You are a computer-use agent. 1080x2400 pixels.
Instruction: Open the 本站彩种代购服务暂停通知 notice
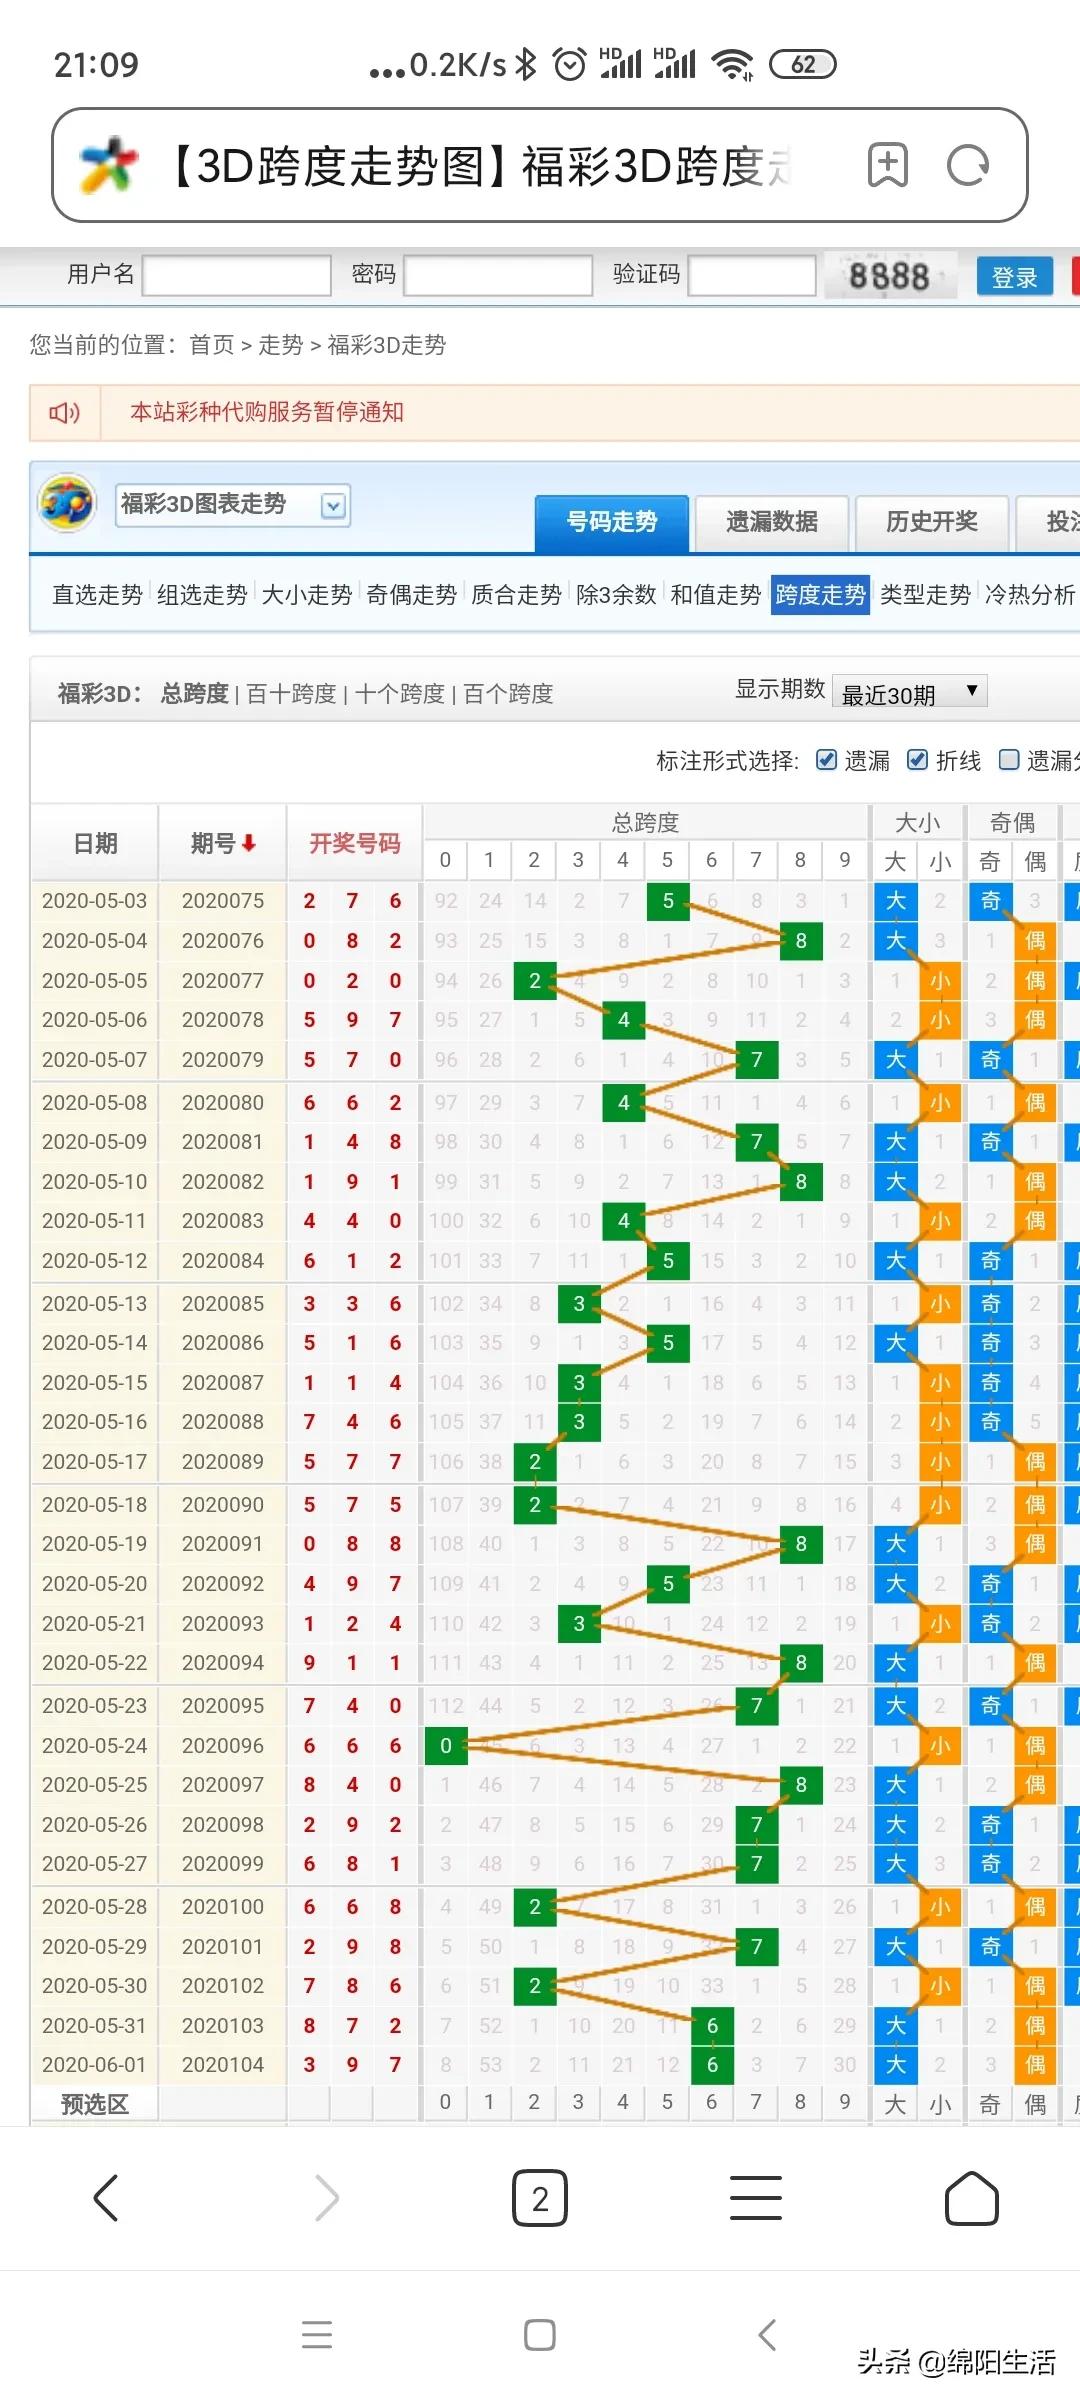pyautogui.click(x=267, y=412)
